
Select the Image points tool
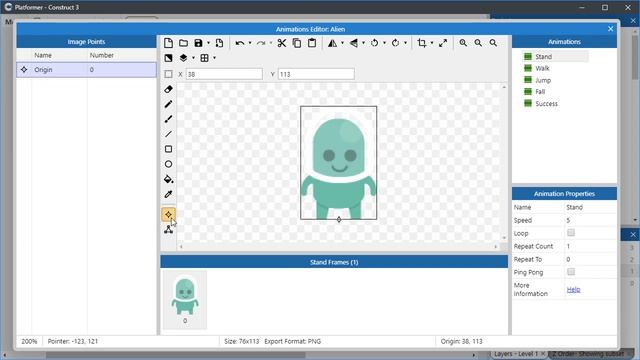(168, 215)
